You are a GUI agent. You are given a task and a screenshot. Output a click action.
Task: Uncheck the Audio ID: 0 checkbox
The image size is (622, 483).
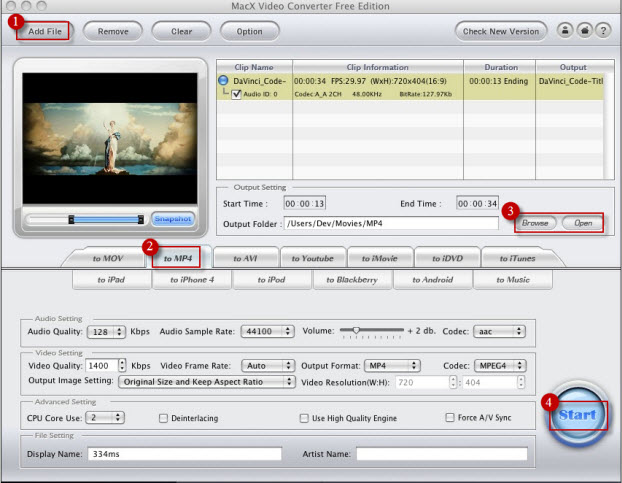[x=236, y=94]
